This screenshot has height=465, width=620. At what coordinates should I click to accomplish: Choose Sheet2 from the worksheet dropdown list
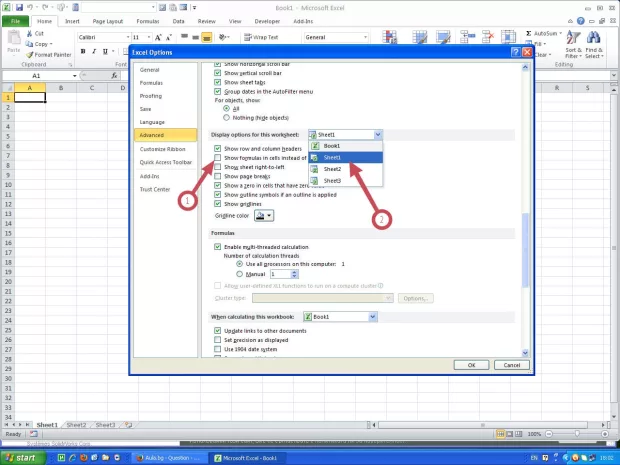pos(332,169)
